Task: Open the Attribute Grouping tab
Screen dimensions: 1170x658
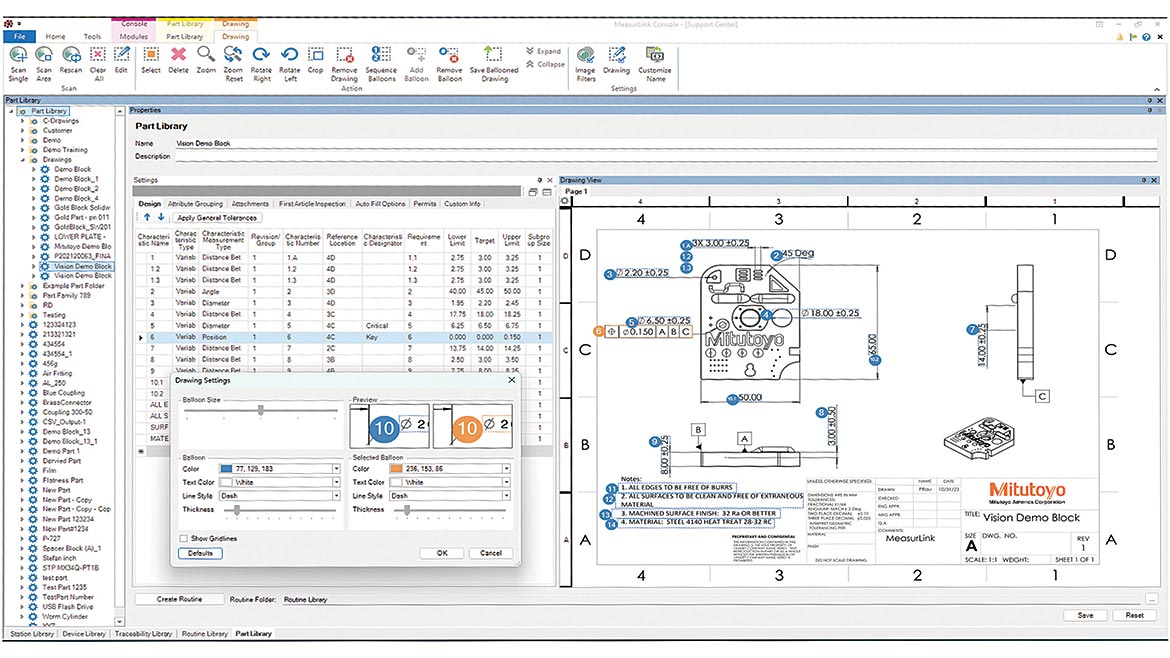Action: [195, 204]
